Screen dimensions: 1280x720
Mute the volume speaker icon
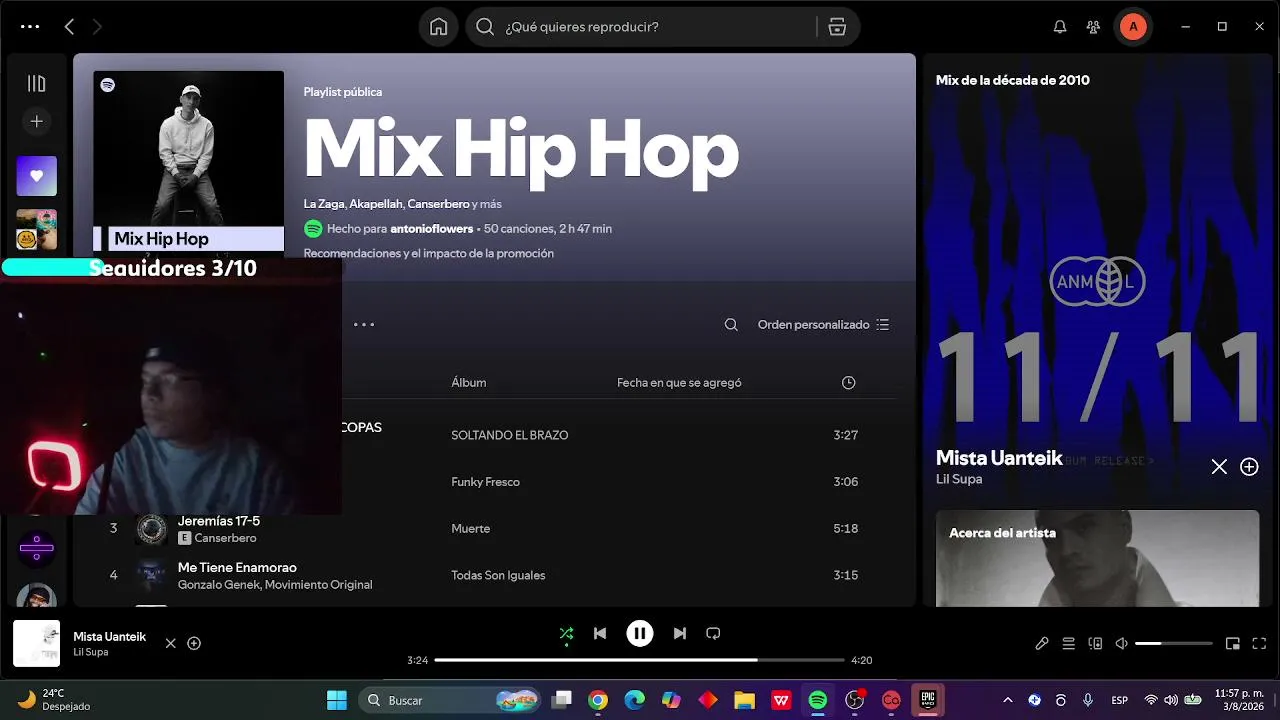1121,643
